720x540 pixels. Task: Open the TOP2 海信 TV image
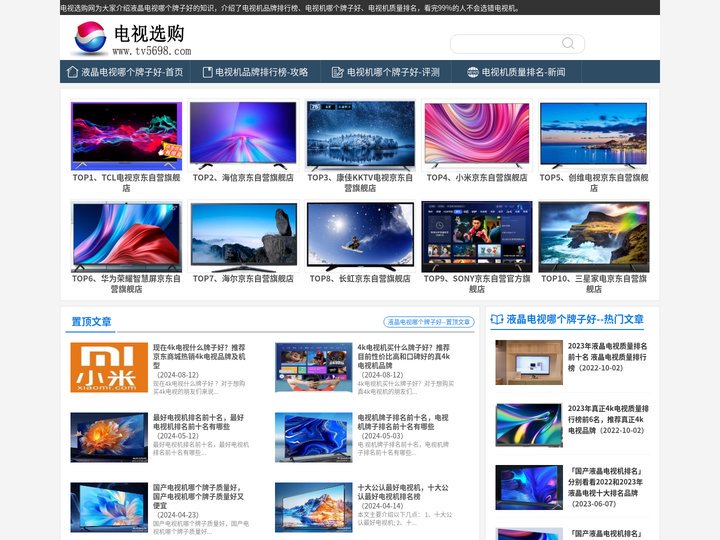[243, 135]
